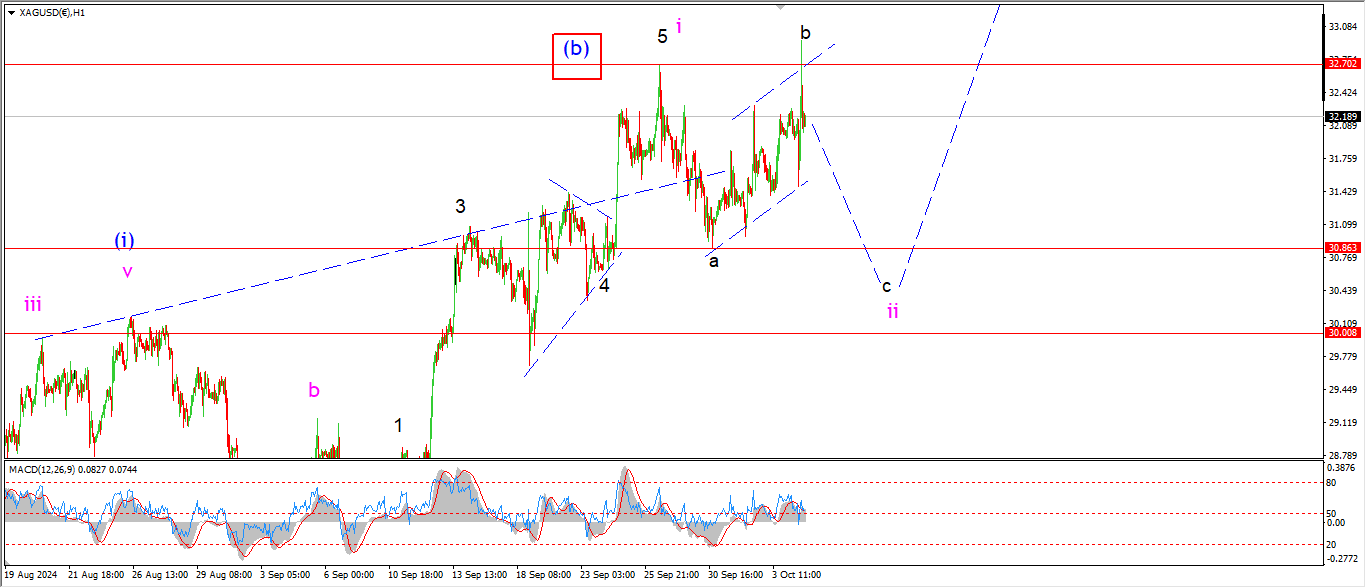
Task: Click the 28.789 price axis value
Action: (1341, 456)
